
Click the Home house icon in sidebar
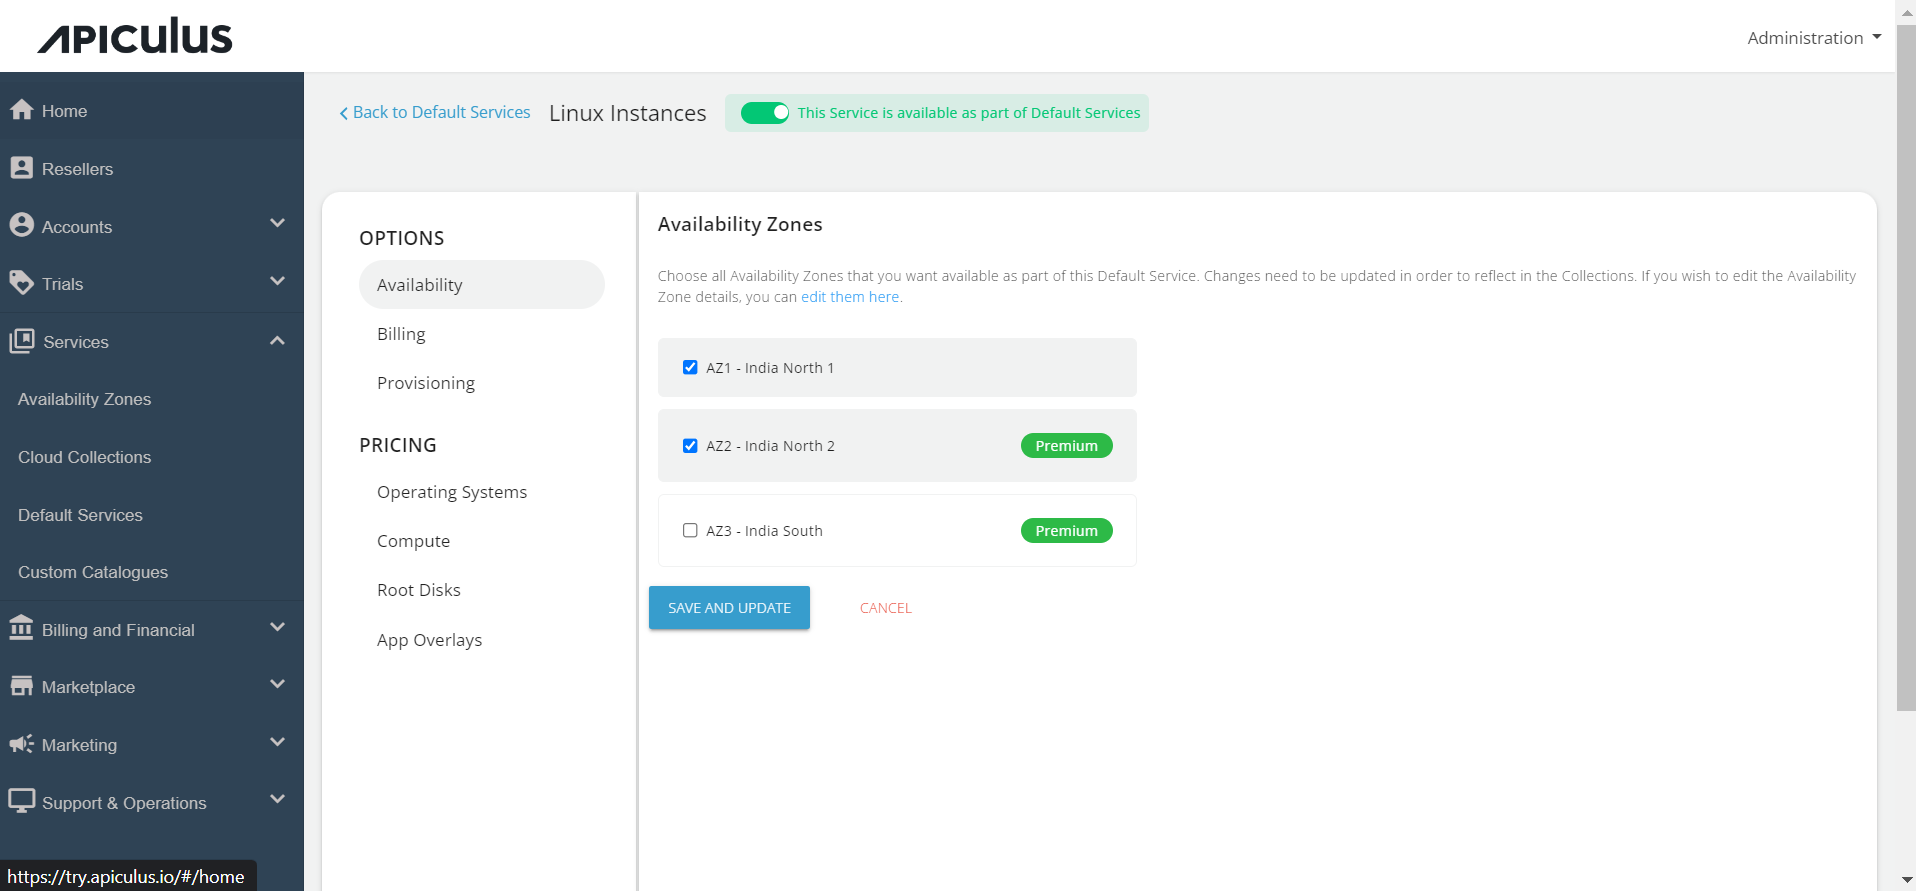[22, 110]
